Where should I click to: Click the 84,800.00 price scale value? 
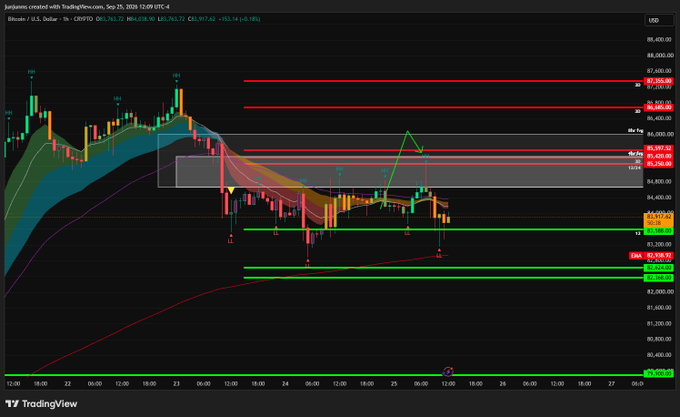(660, 182)
